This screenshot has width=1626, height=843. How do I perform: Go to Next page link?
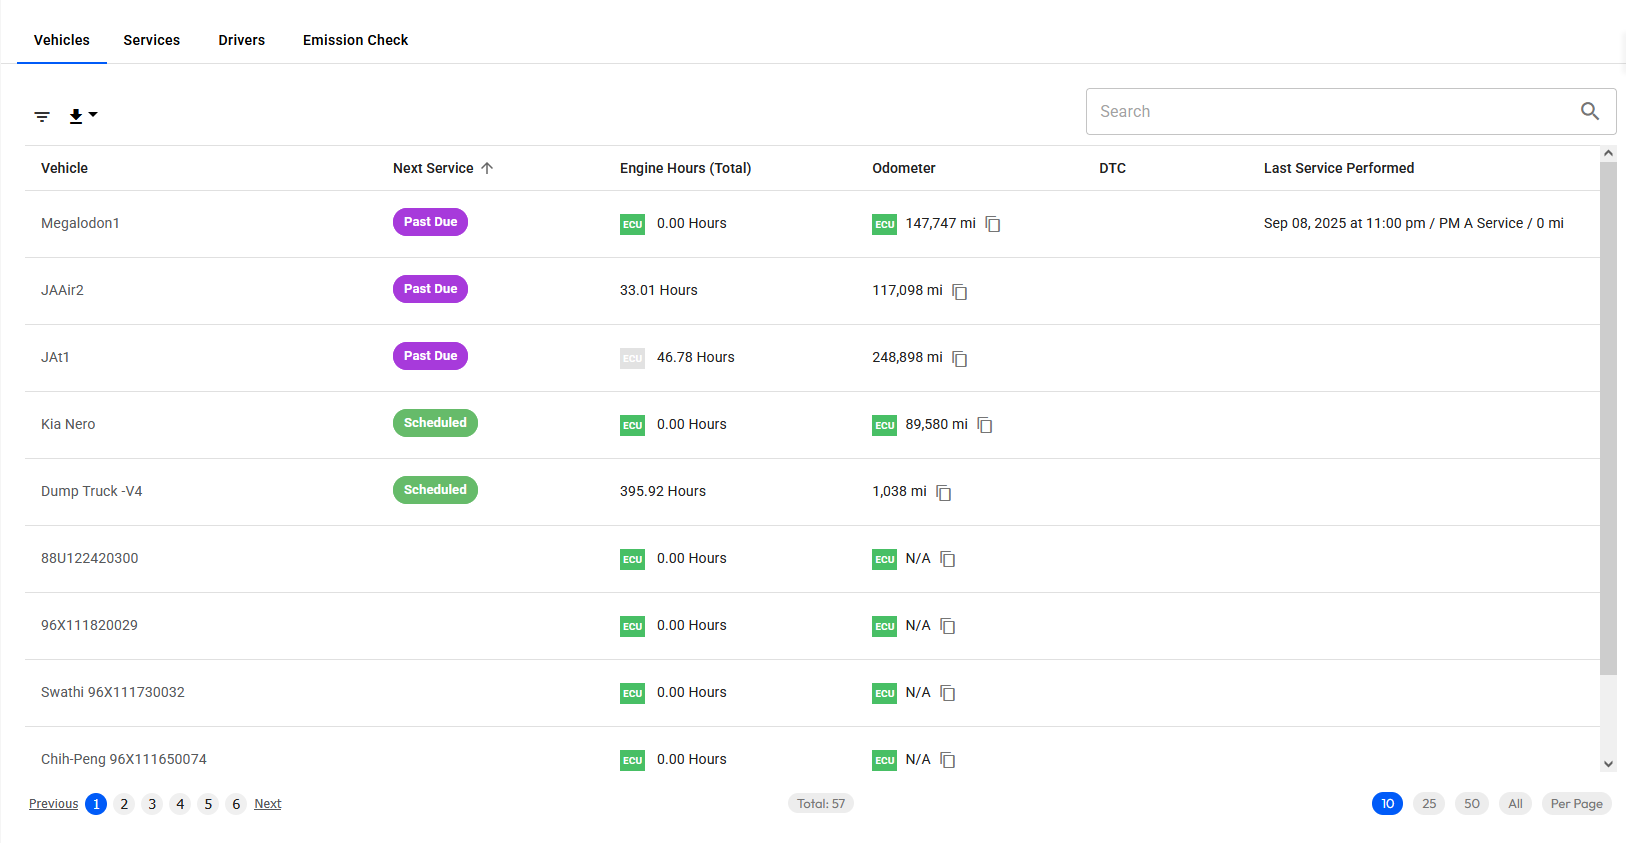[268, 804]
